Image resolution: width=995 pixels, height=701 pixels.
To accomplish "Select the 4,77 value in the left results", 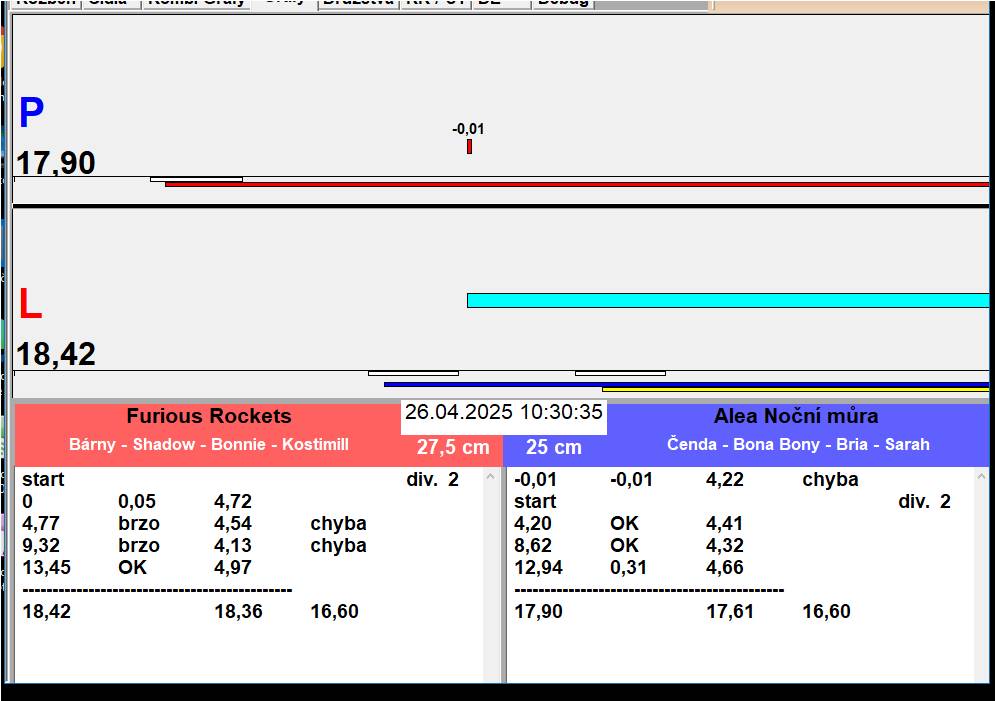I will 41,524.
